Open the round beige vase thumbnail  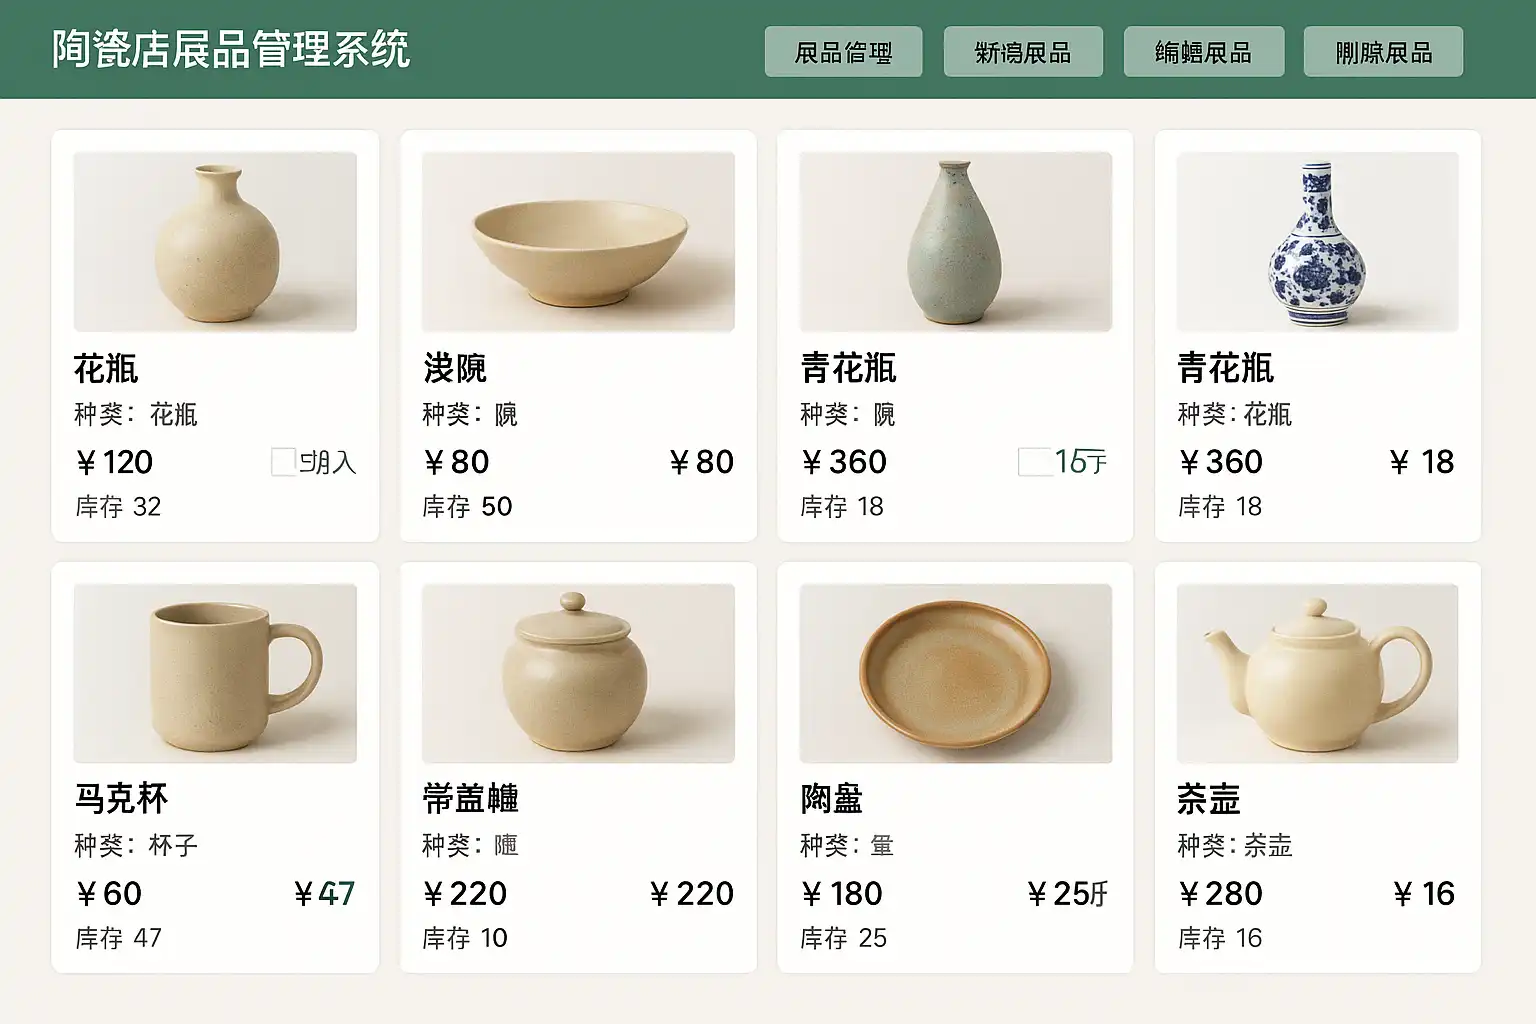[x=215, y=241]
